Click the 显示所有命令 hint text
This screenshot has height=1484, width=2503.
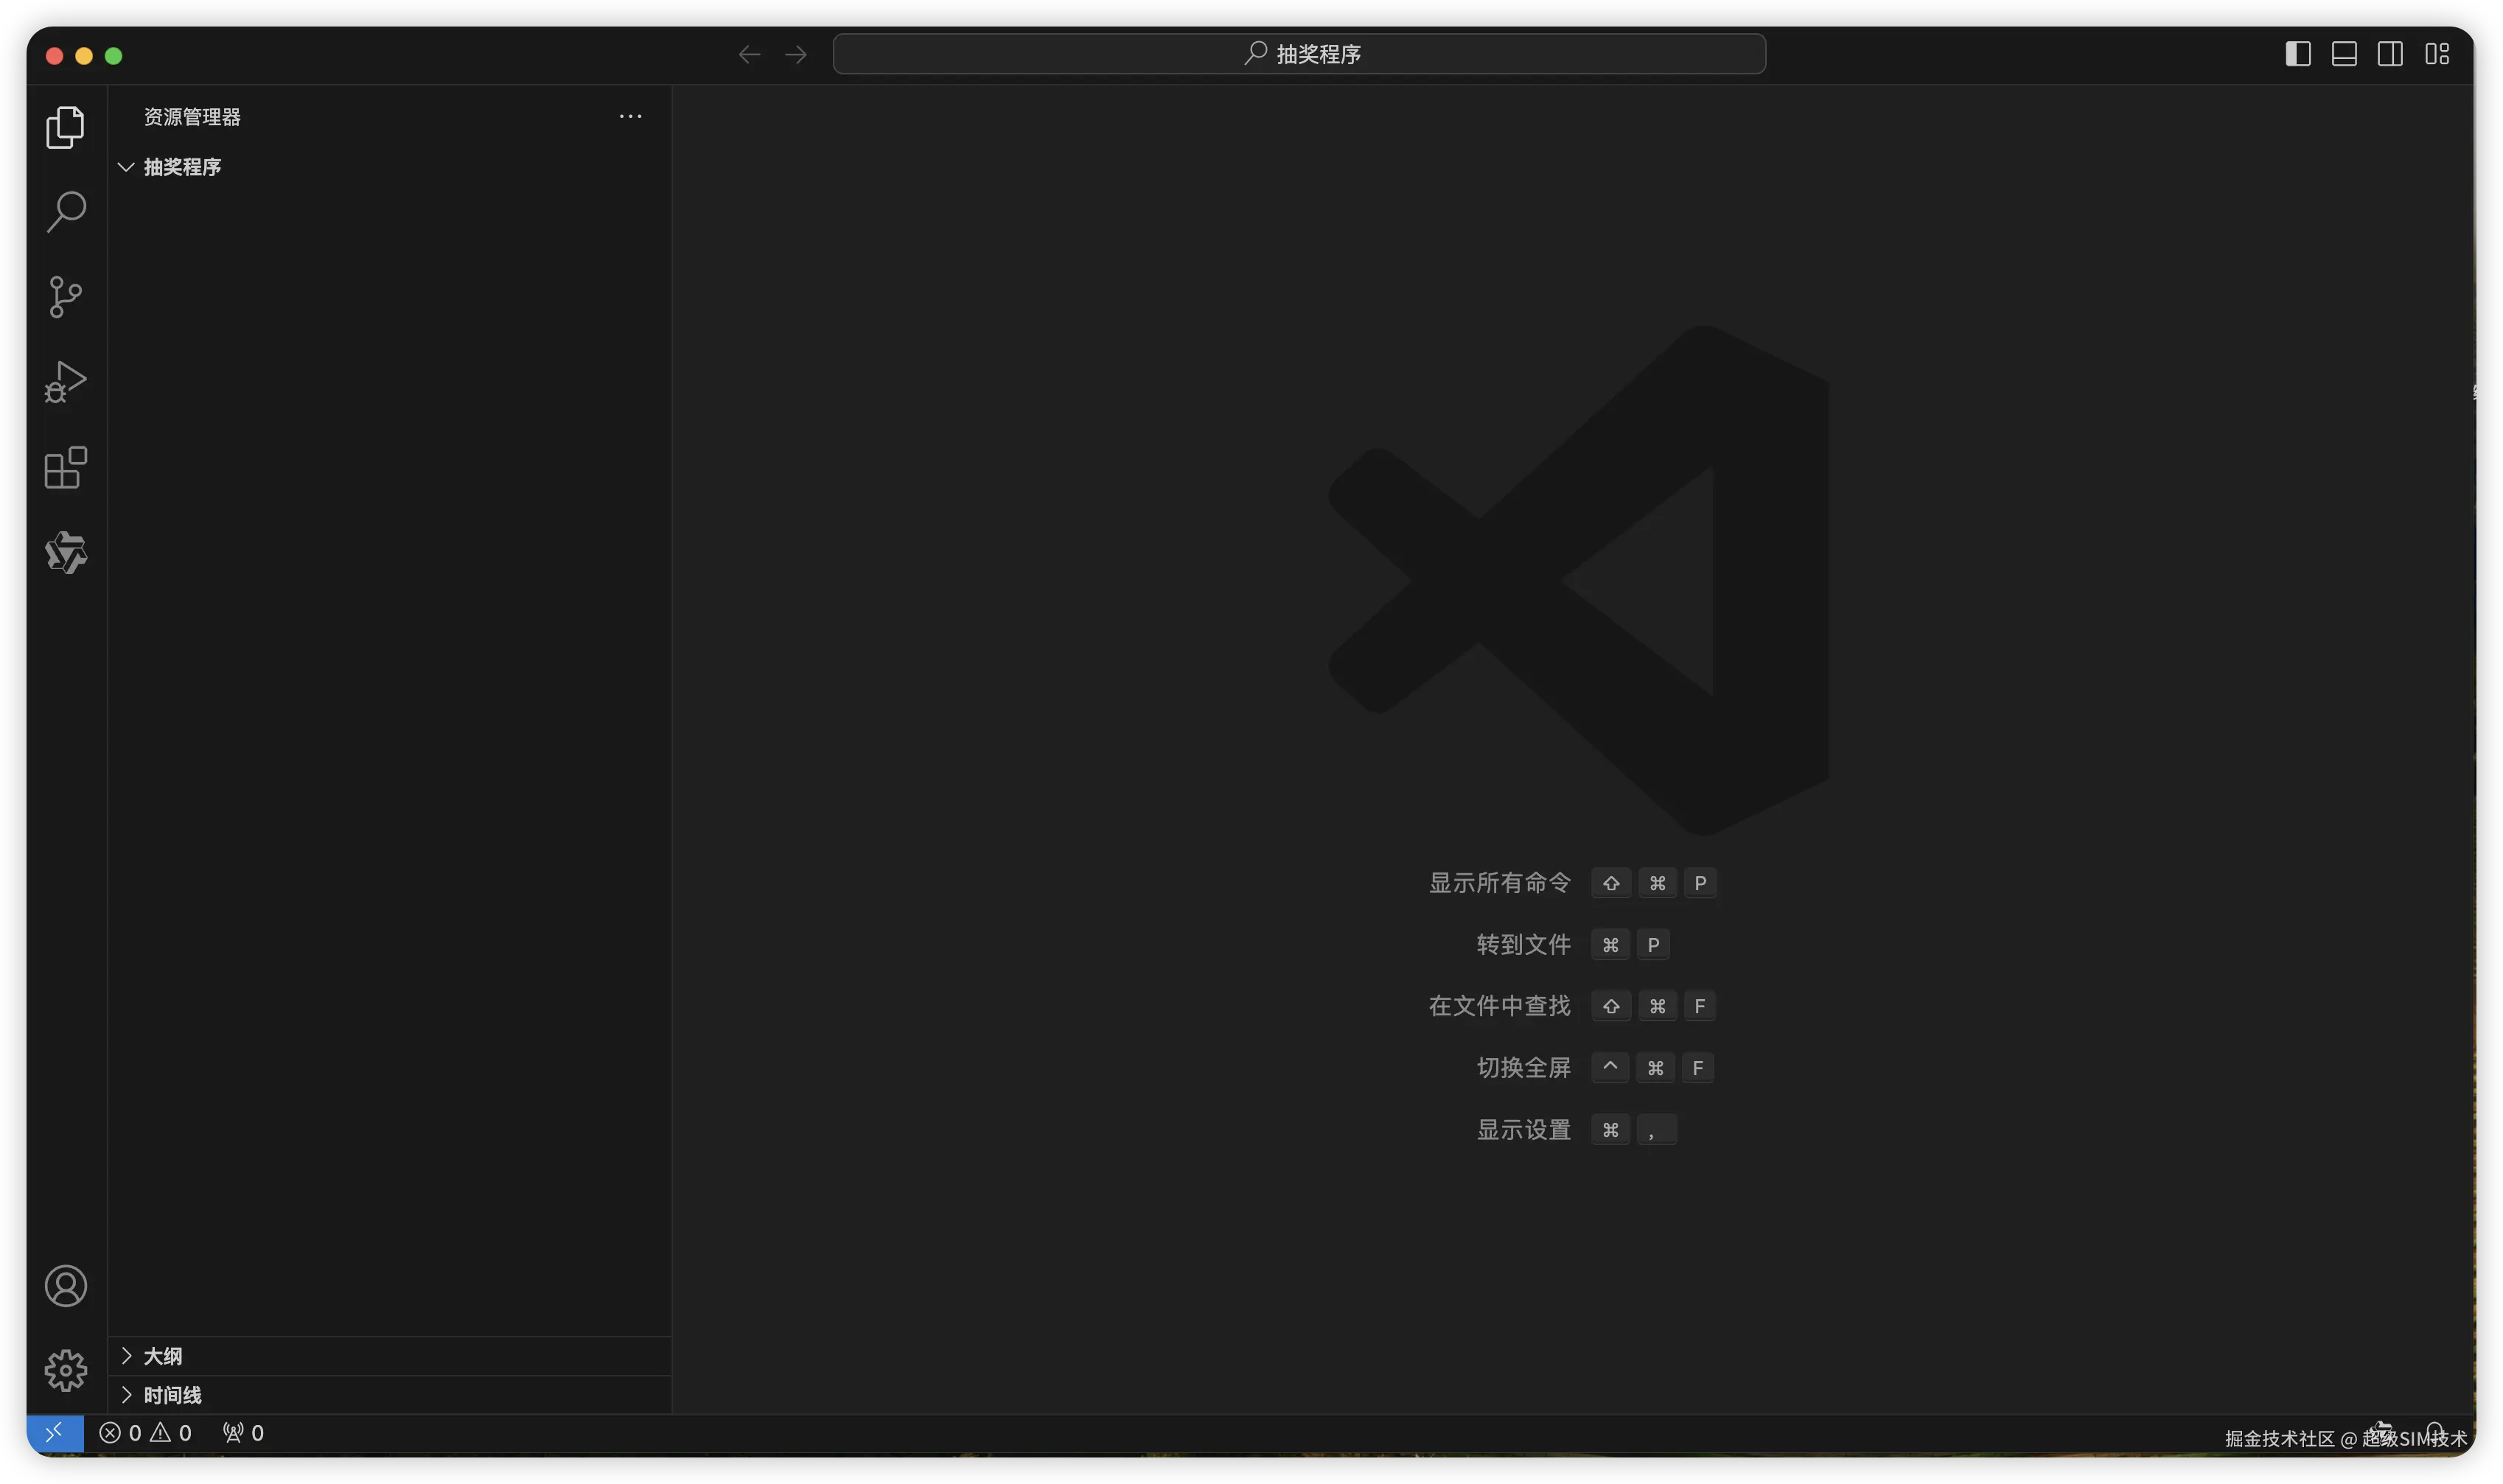coord(1499,883)
